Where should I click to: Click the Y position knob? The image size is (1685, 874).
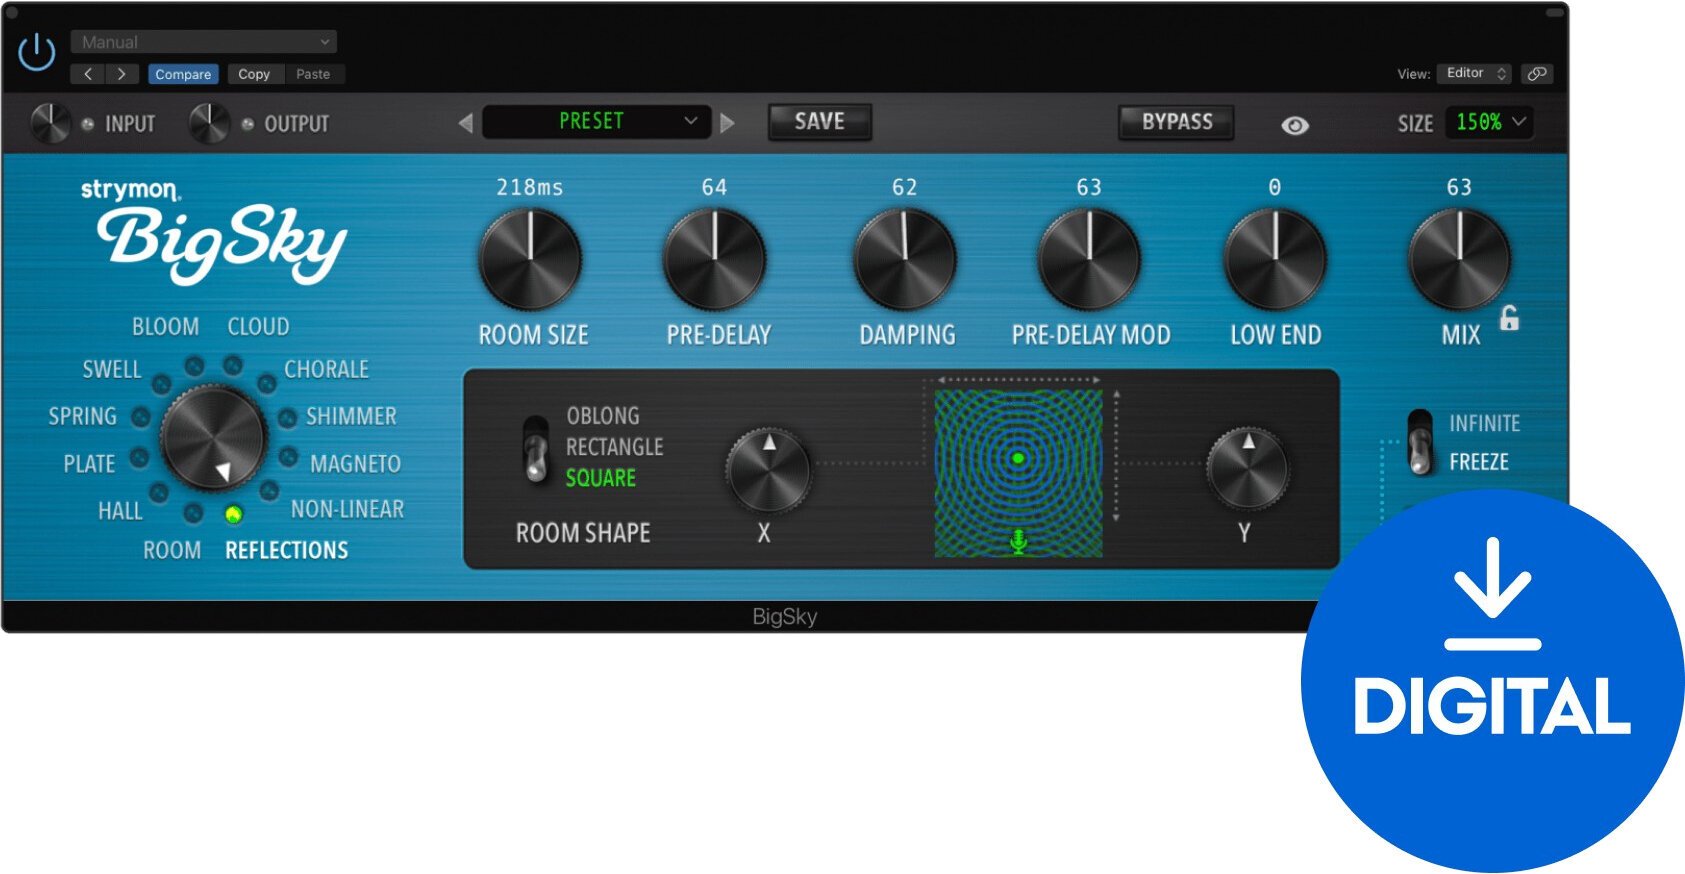[x=1247, y=470]
